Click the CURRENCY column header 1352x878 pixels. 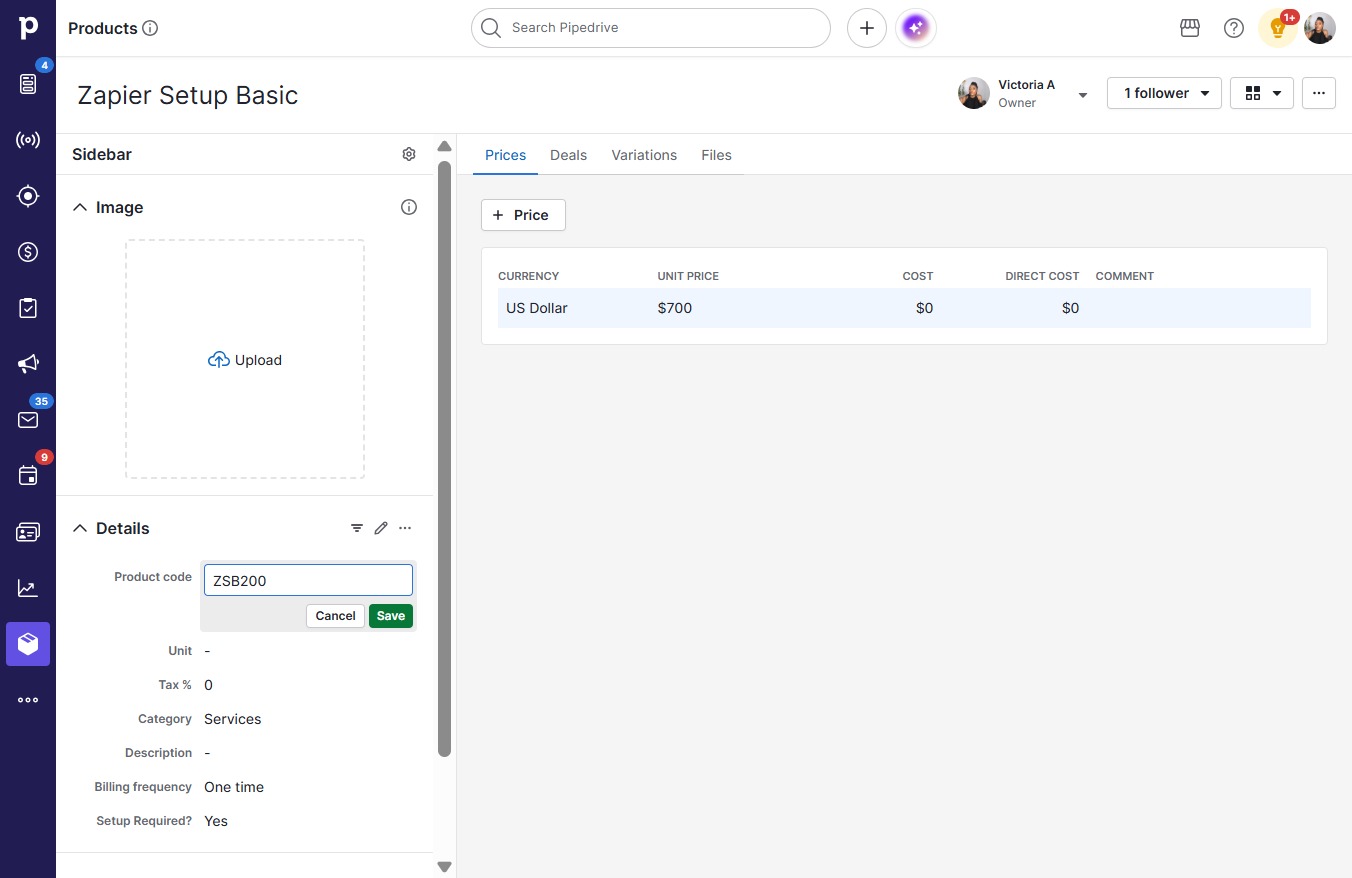pyautogui.click(x=529, y=276)
